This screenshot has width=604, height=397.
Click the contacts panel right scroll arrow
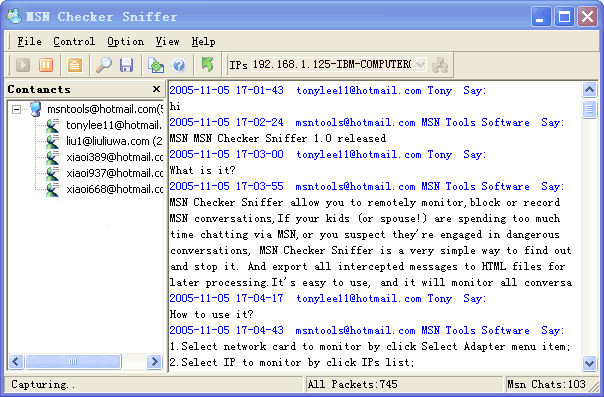(x=154, y=362)
